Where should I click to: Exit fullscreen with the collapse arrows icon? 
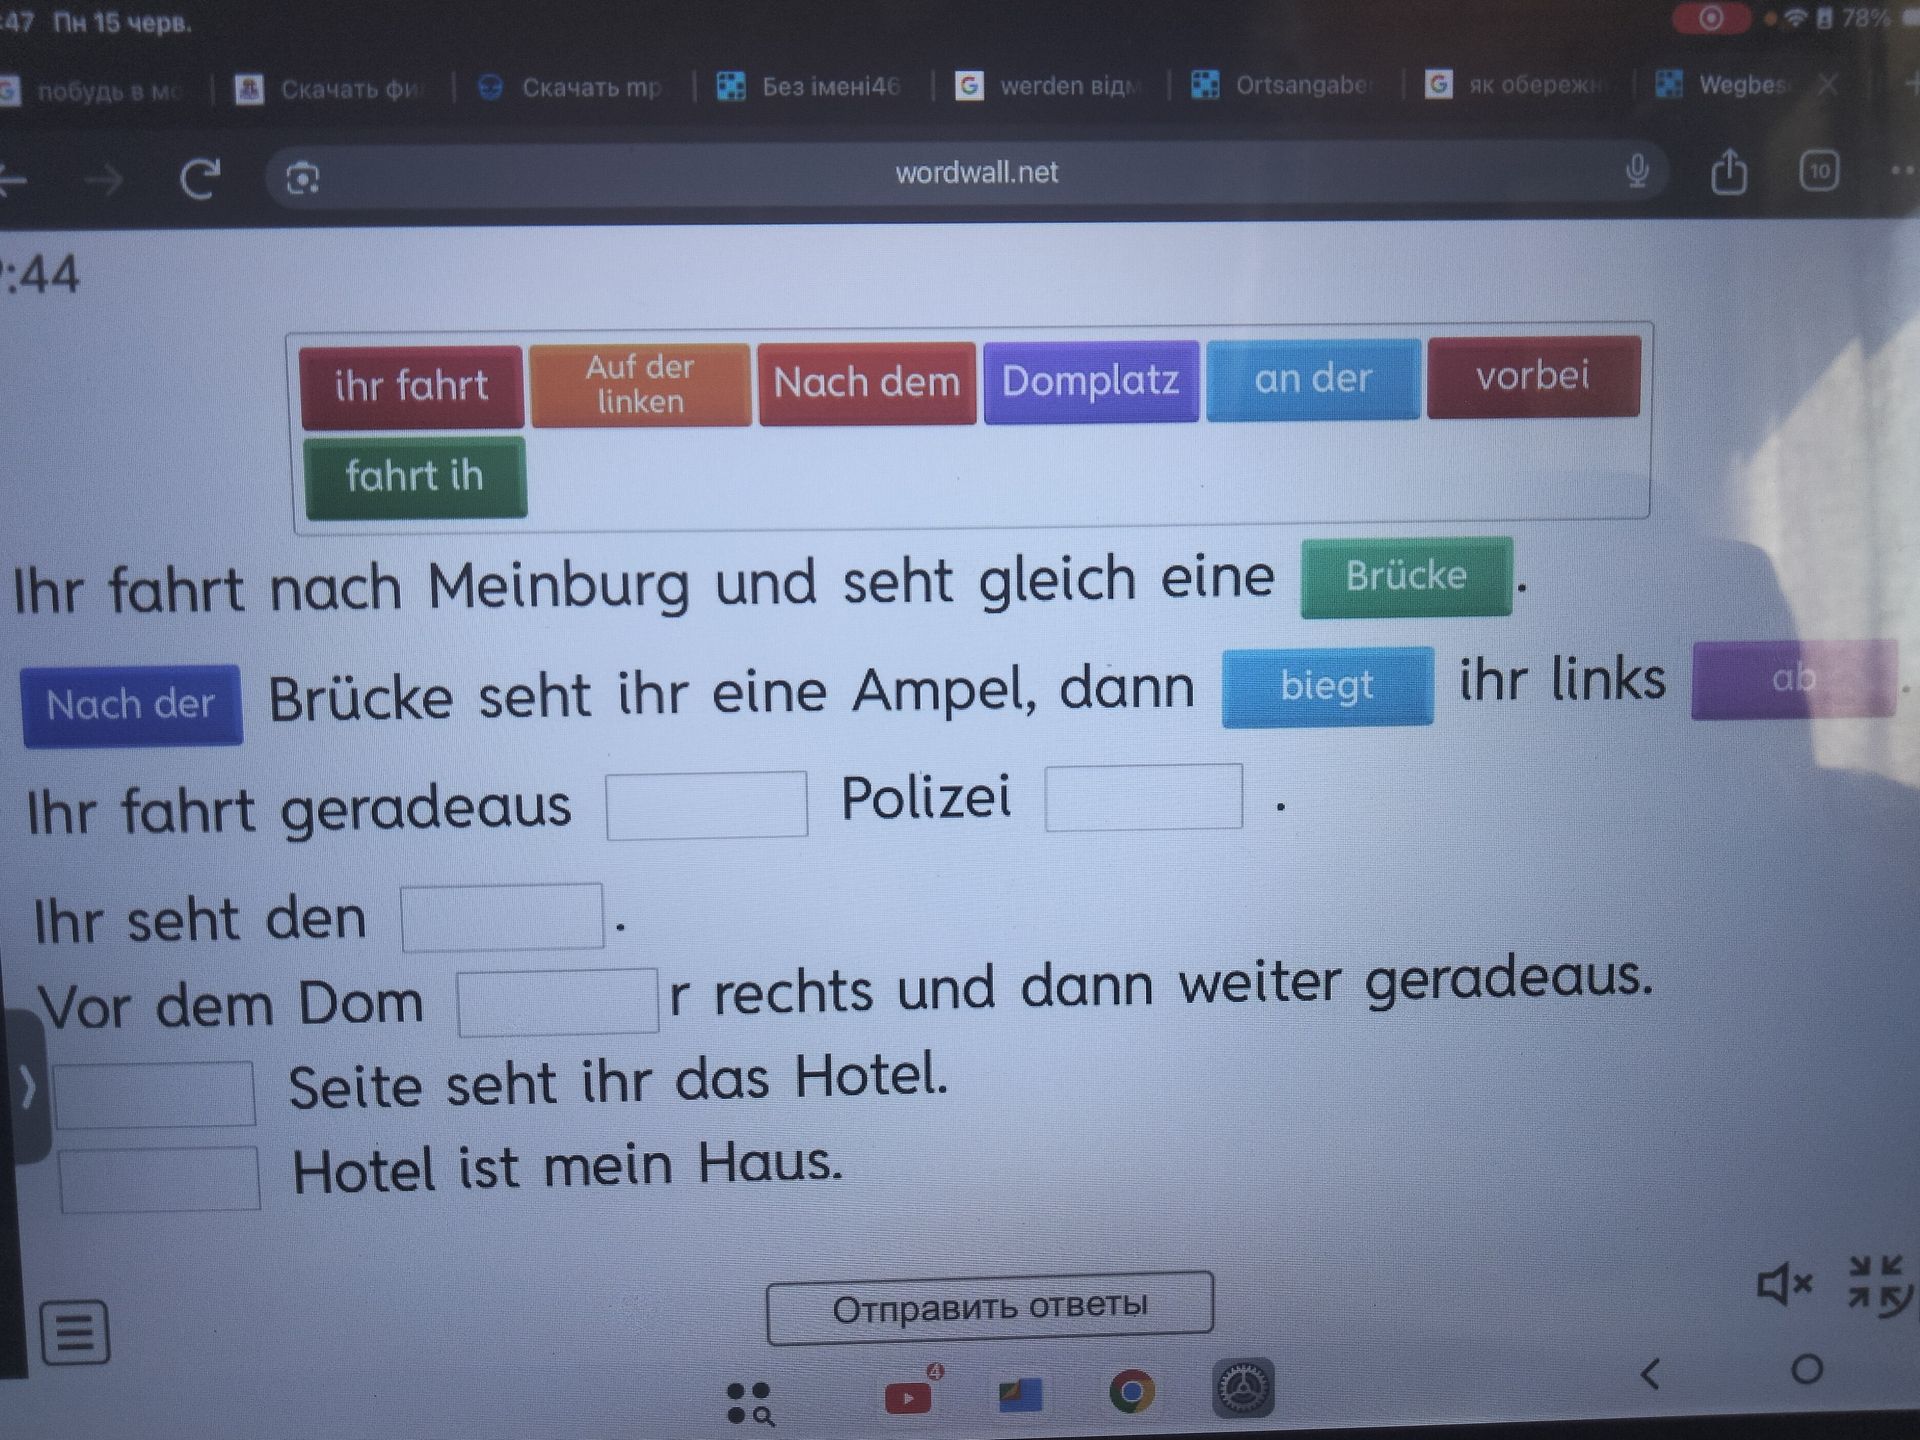coord(1877,1285)
